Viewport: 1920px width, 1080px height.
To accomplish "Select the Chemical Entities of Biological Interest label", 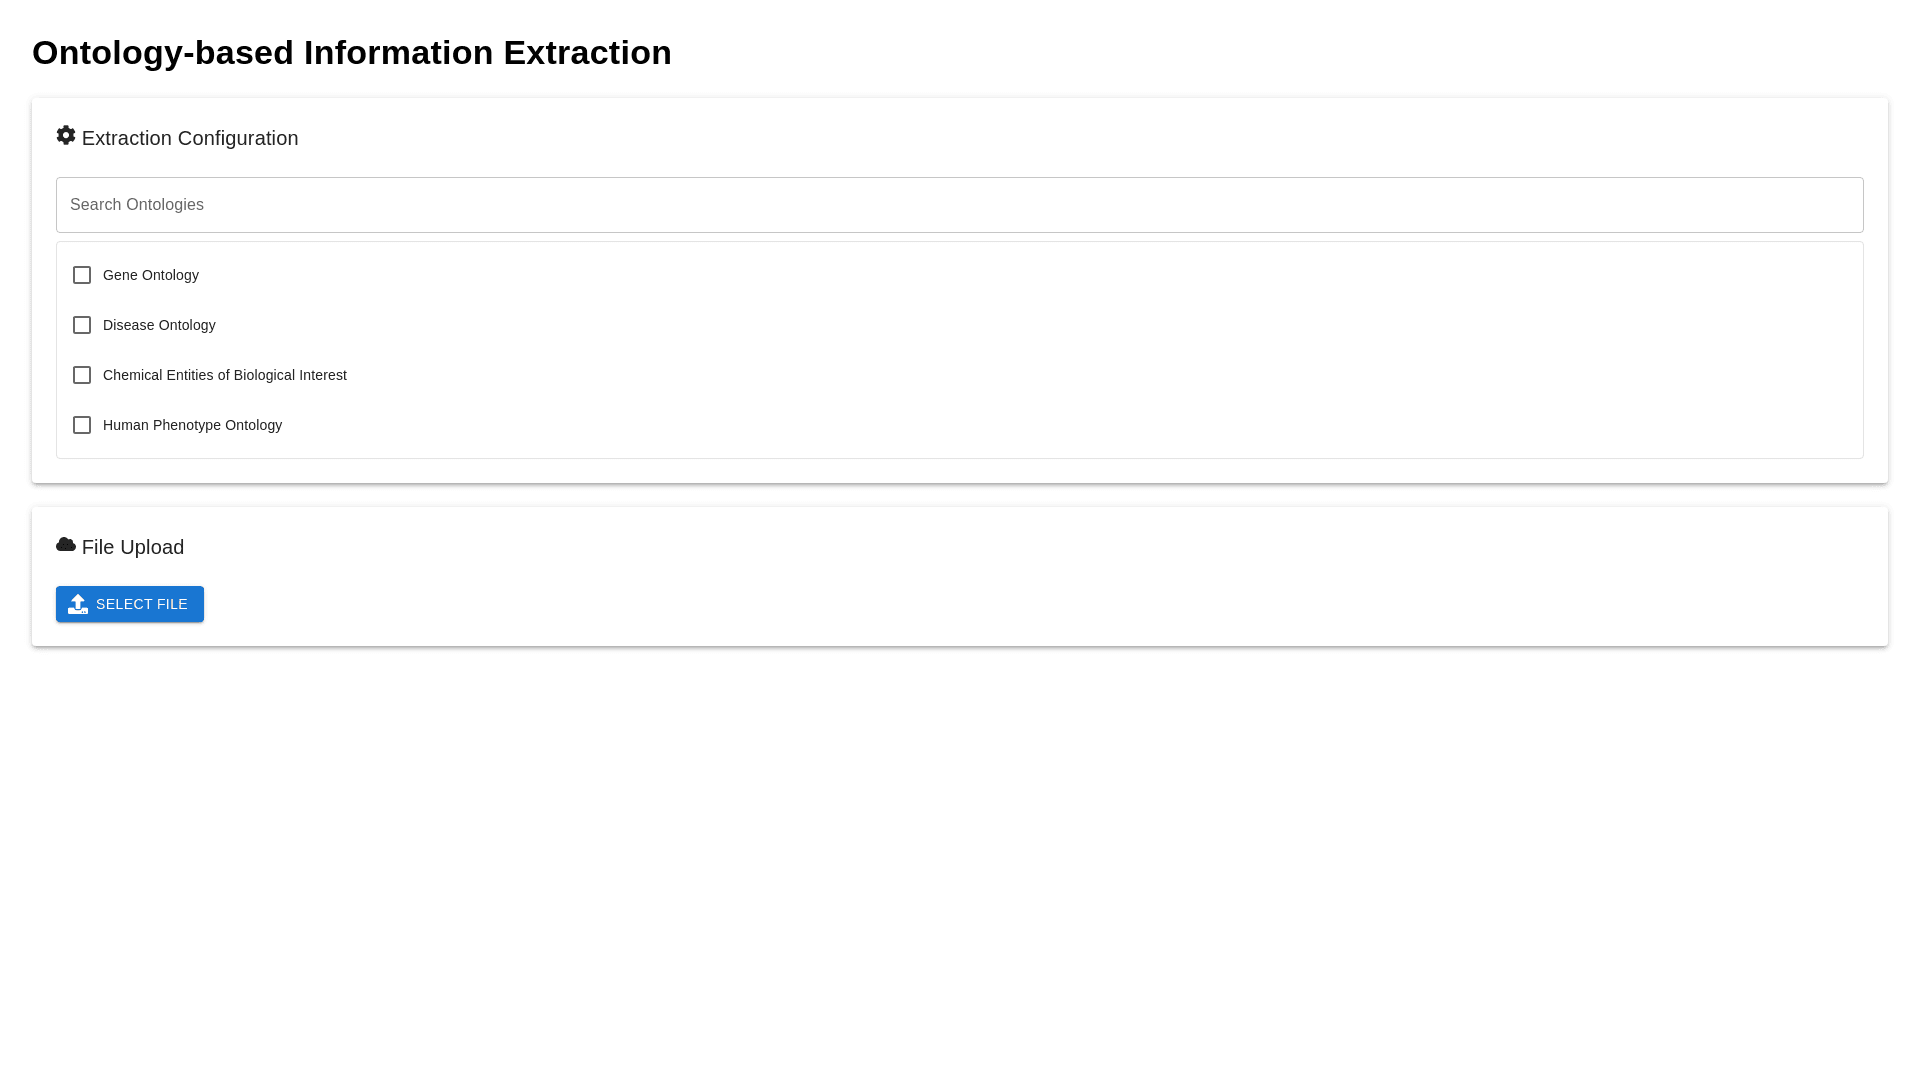I will click(x=225, y=375).
